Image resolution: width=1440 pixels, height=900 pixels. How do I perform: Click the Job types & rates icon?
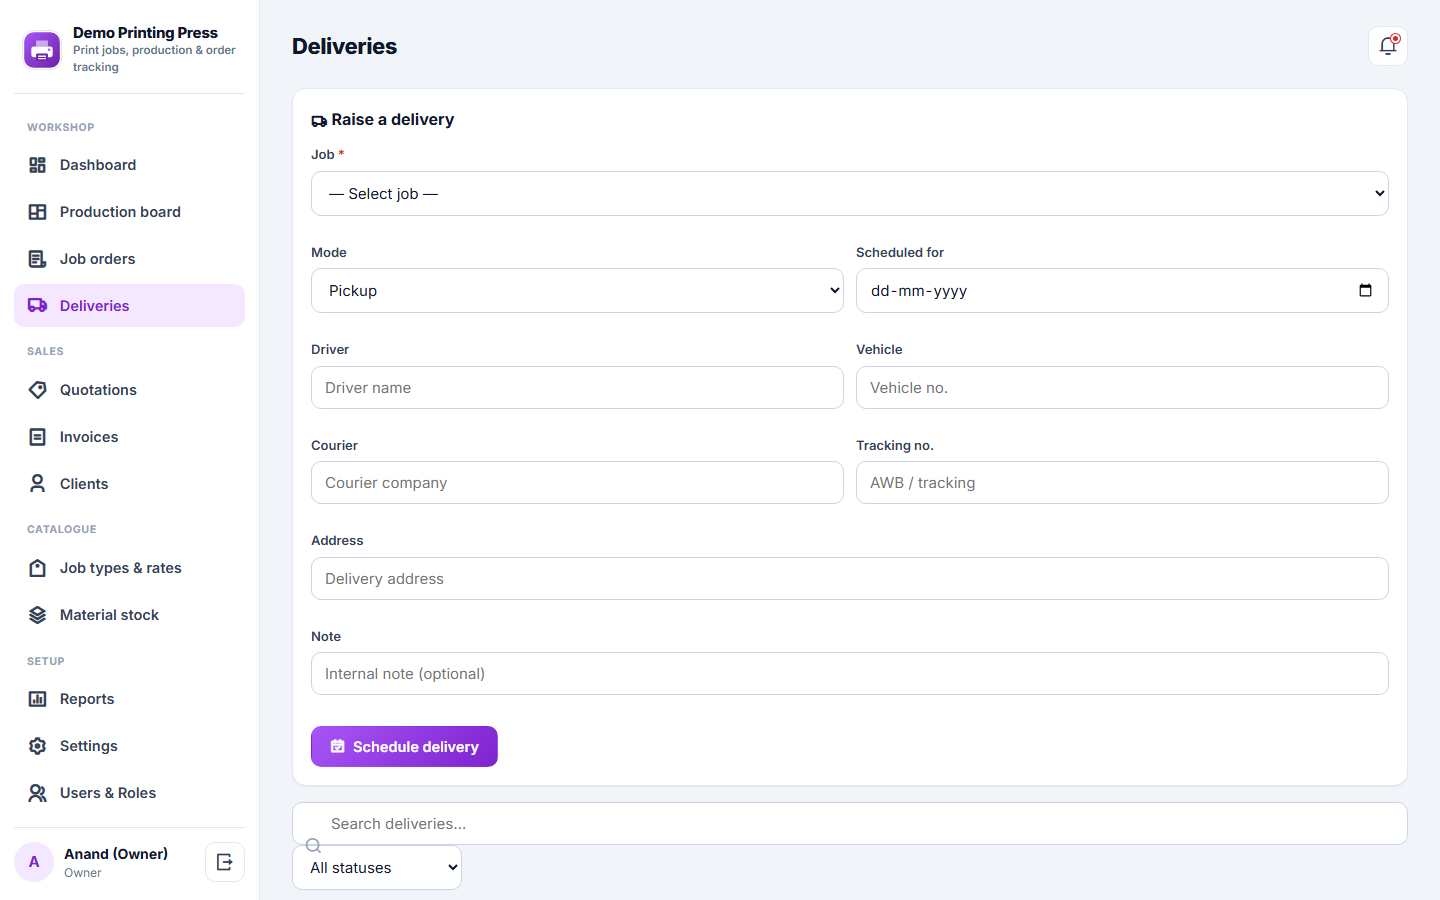38,568
